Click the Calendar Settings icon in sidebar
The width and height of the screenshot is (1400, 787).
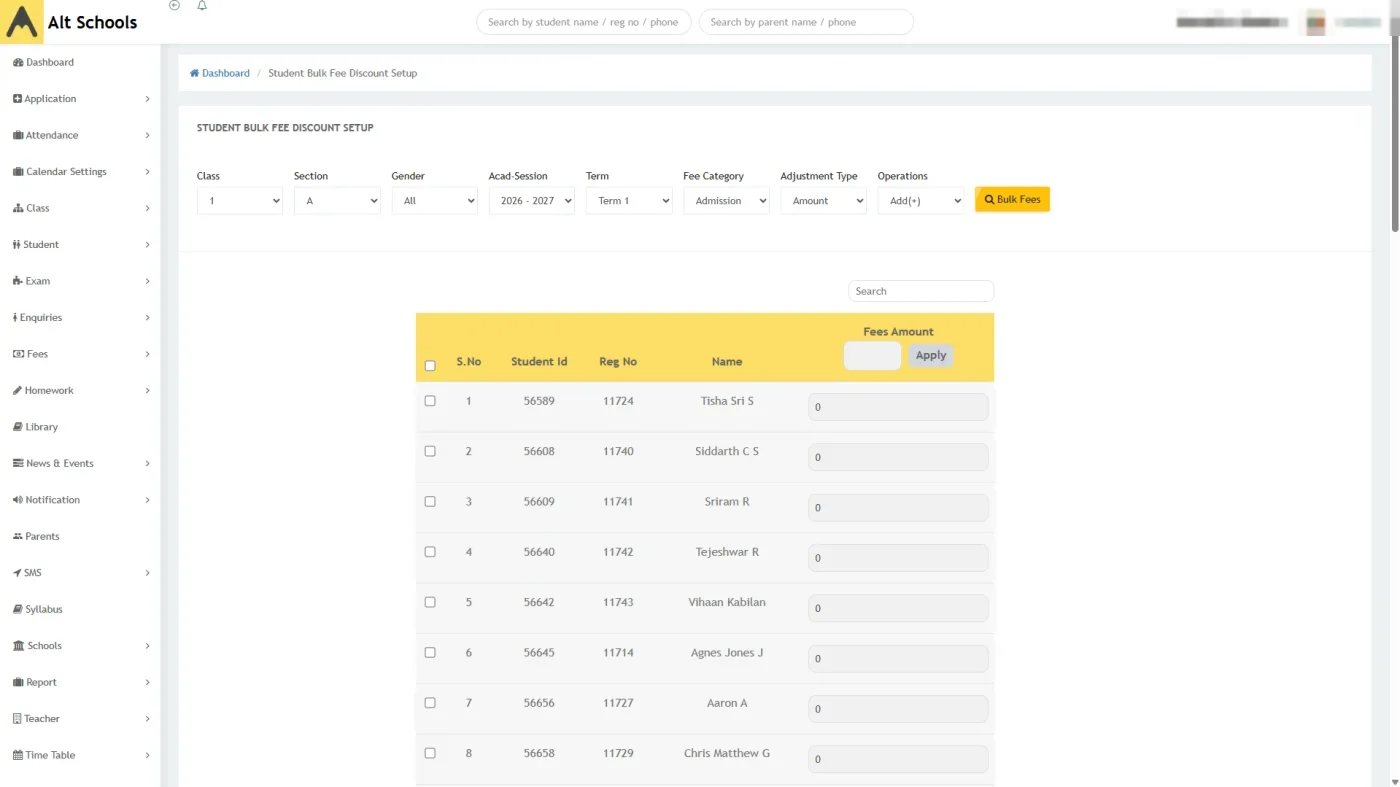click(x=18, y=172)
